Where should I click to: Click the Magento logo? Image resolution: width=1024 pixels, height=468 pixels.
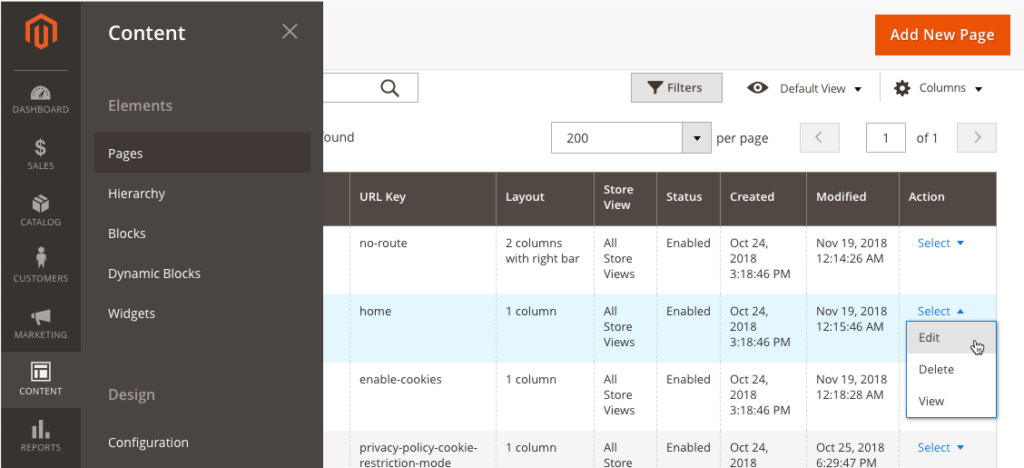pos(41,32)
